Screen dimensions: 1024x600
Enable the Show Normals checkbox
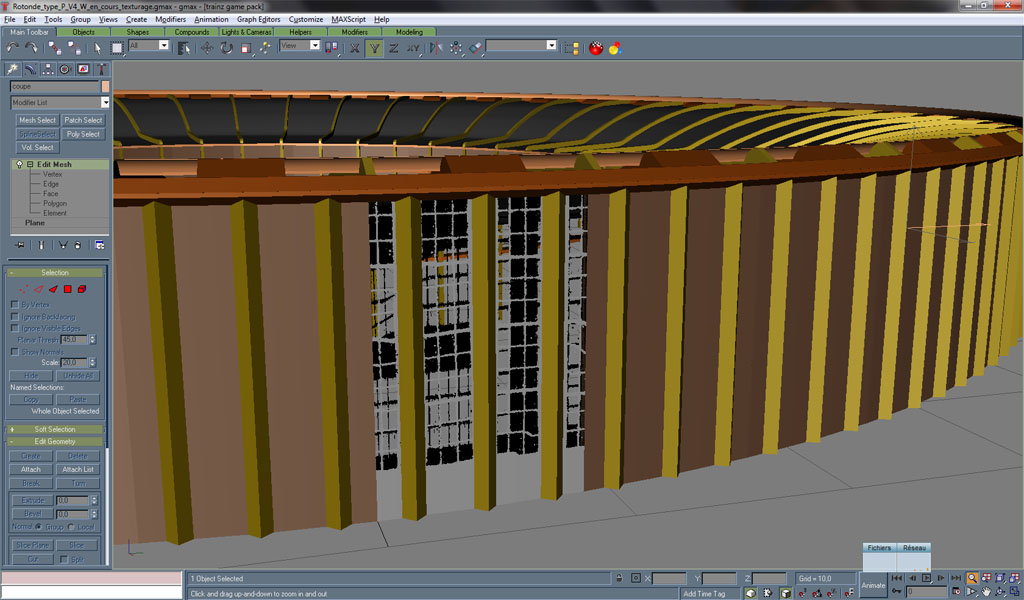(14, 352)
